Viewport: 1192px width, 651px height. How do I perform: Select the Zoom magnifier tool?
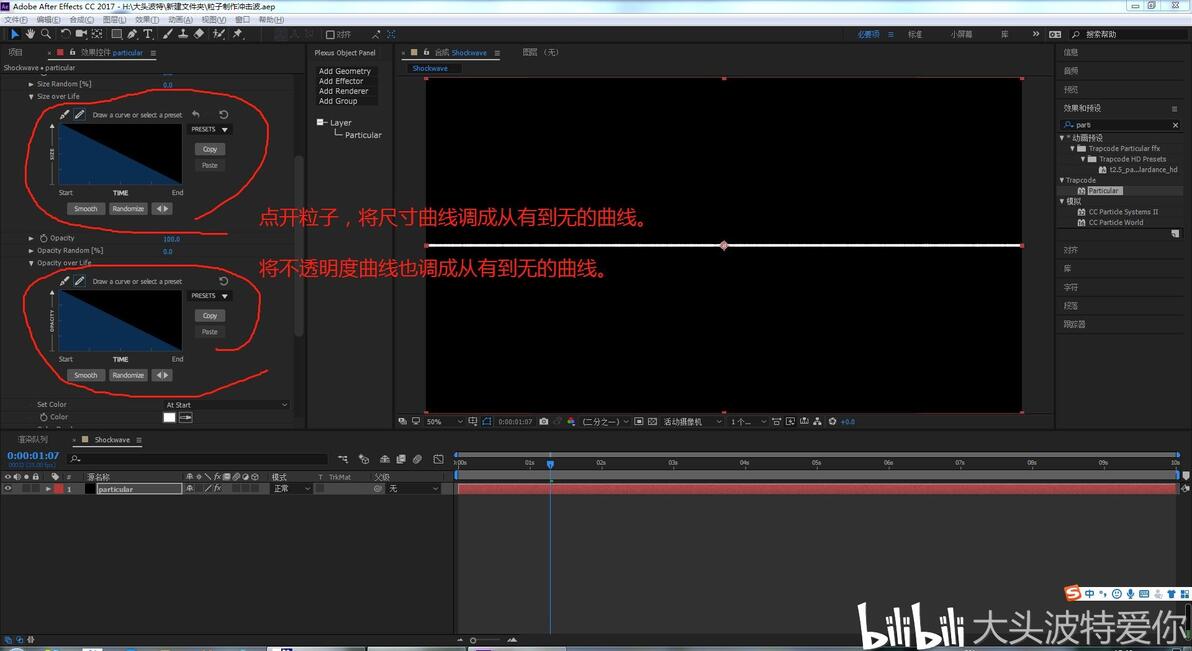coord(46,33)
